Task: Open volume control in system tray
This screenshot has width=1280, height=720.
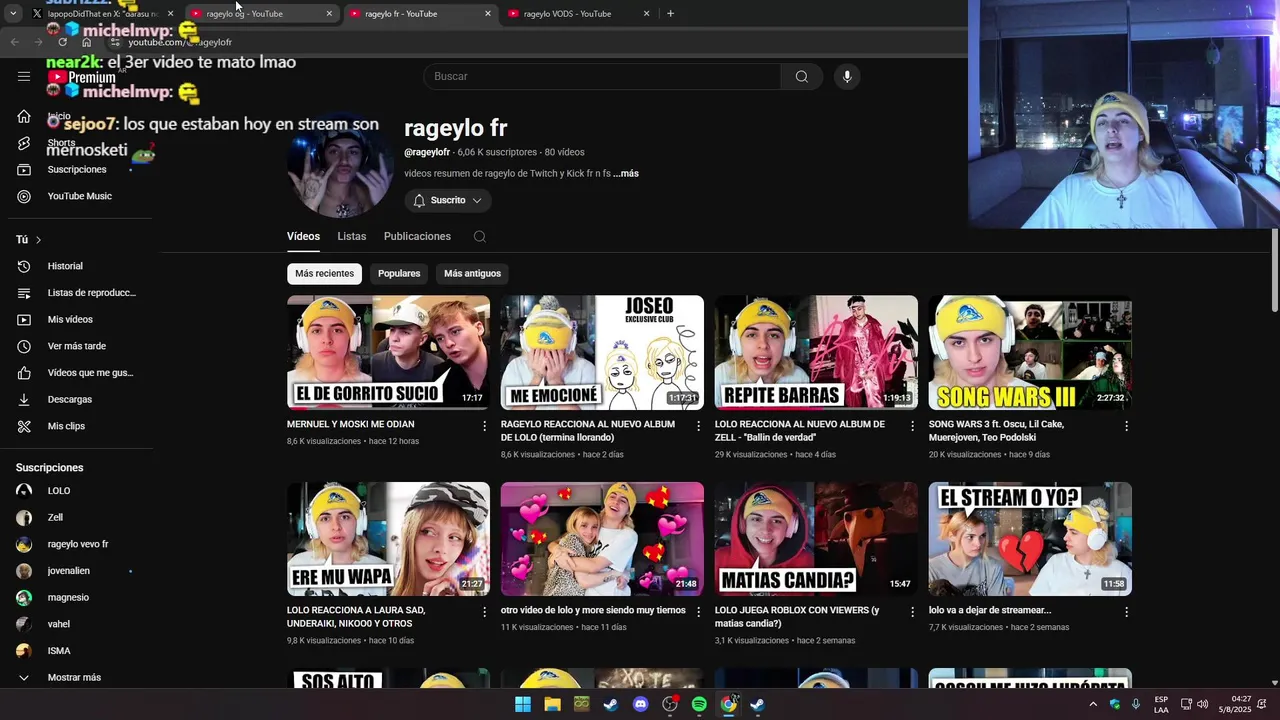Action: [x=1202, y=704]
